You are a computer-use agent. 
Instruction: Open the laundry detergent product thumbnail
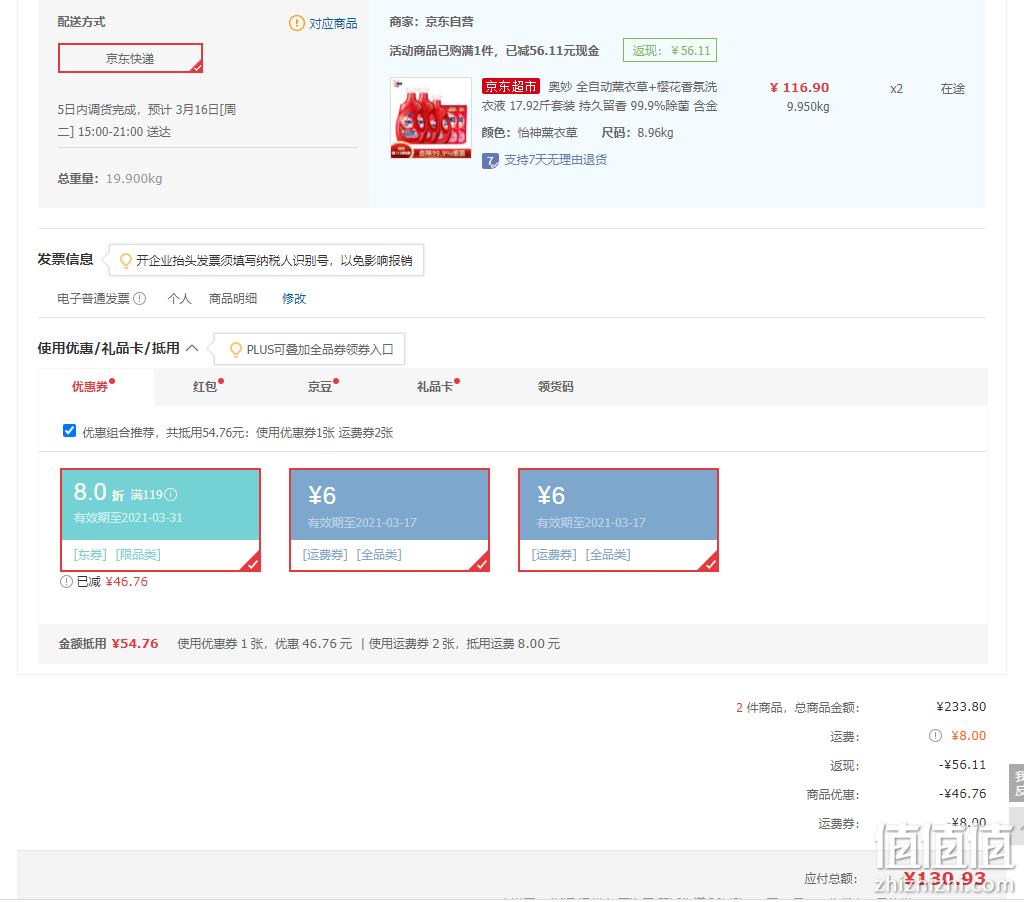point(431,118)
